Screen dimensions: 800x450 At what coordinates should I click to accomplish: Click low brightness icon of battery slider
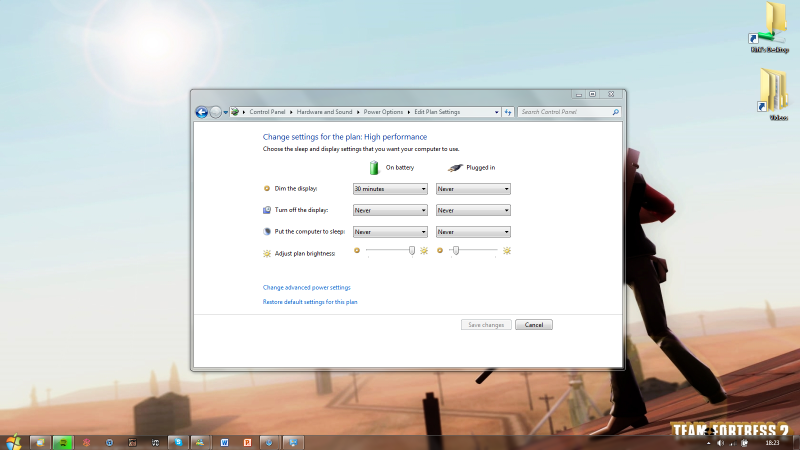pyautogui.click(x=357, y=251)
